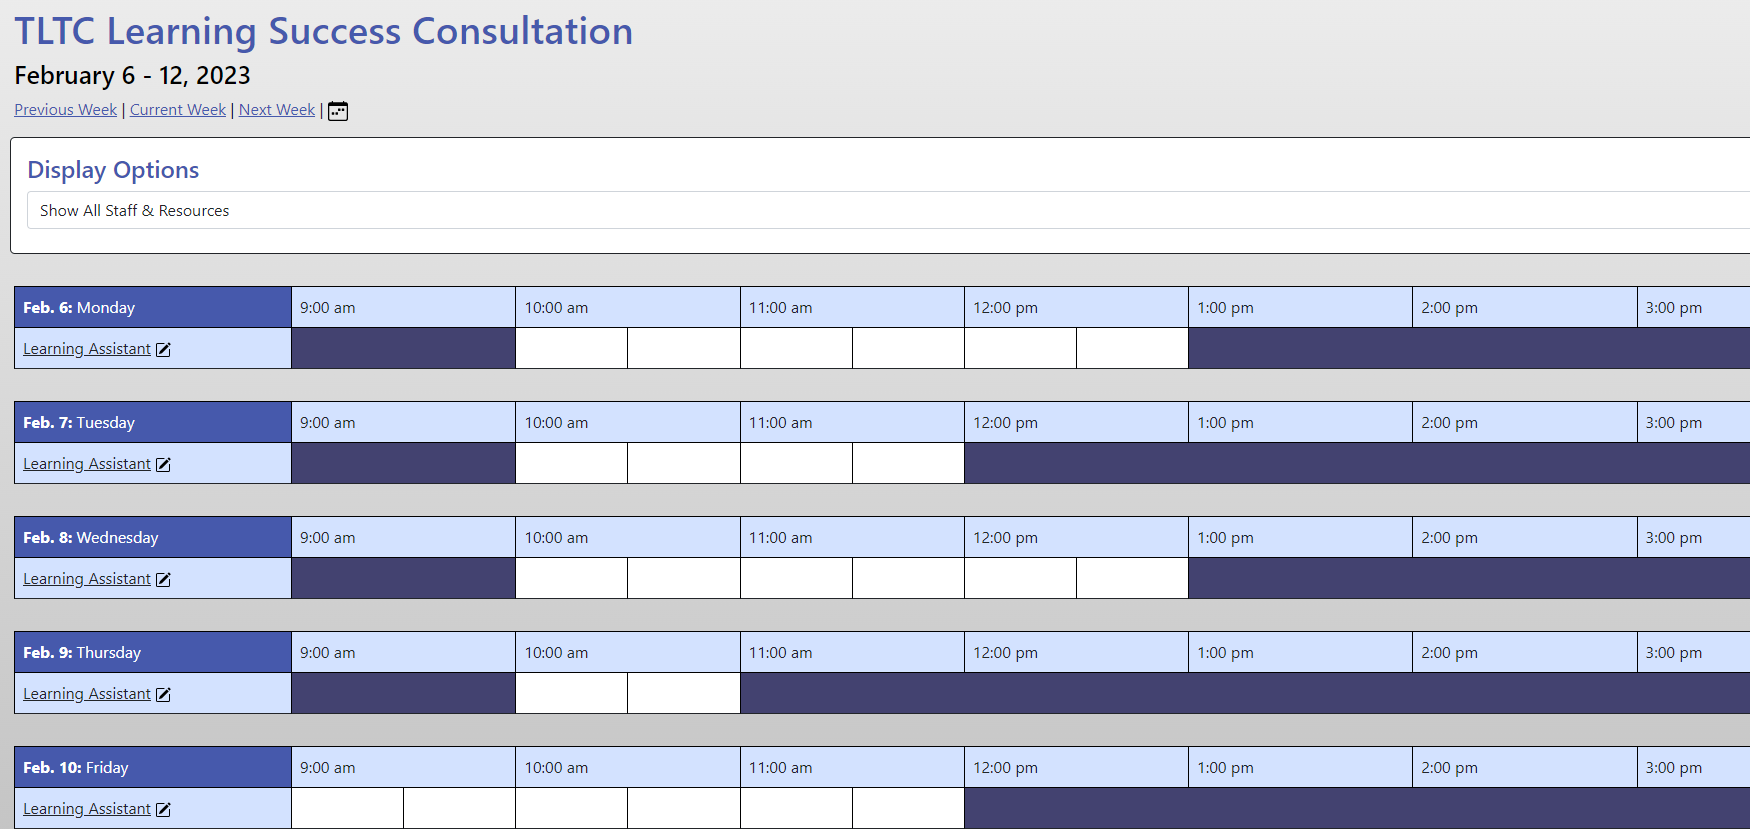Select Thursday 10:30 am open slot
The width and height of the screenshot is (1750, 829).
point(684,693)
